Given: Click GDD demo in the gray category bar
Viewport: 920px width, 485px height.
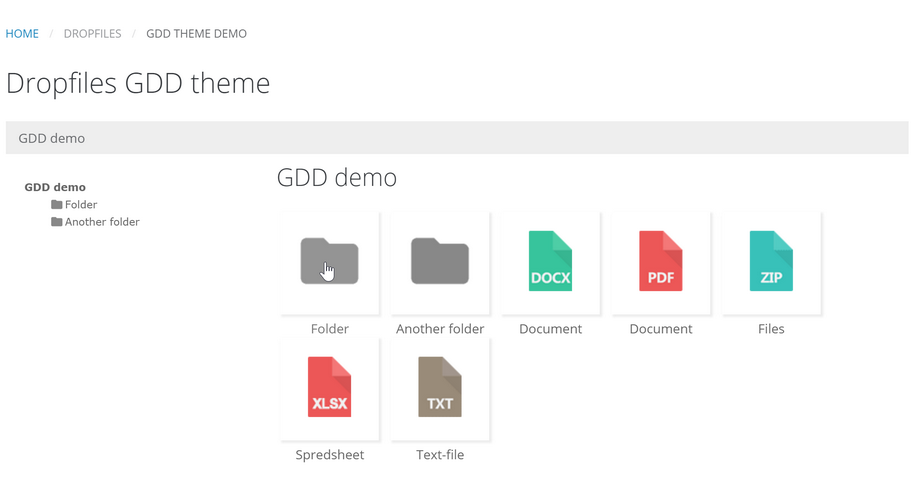Looking at the screenshot, I should pos(52,138).
